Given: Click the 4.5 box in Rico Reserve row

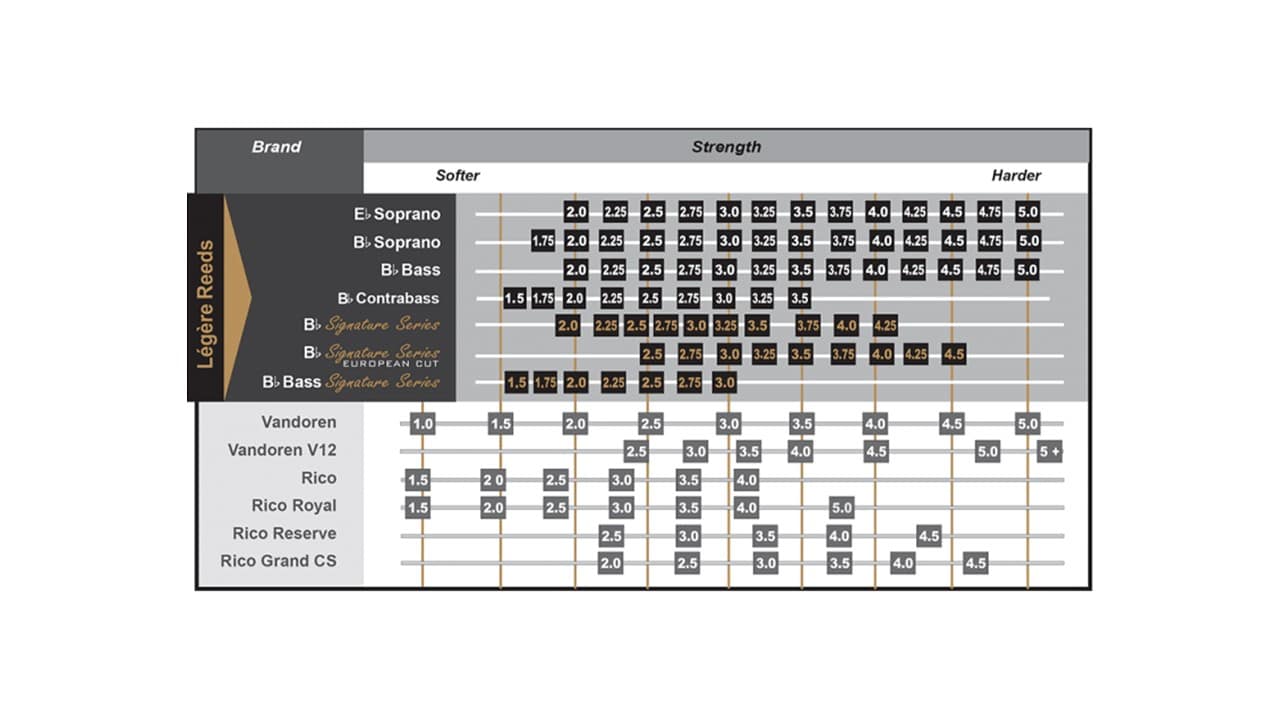Looking at the screenshot, I should tap(929, 536).
